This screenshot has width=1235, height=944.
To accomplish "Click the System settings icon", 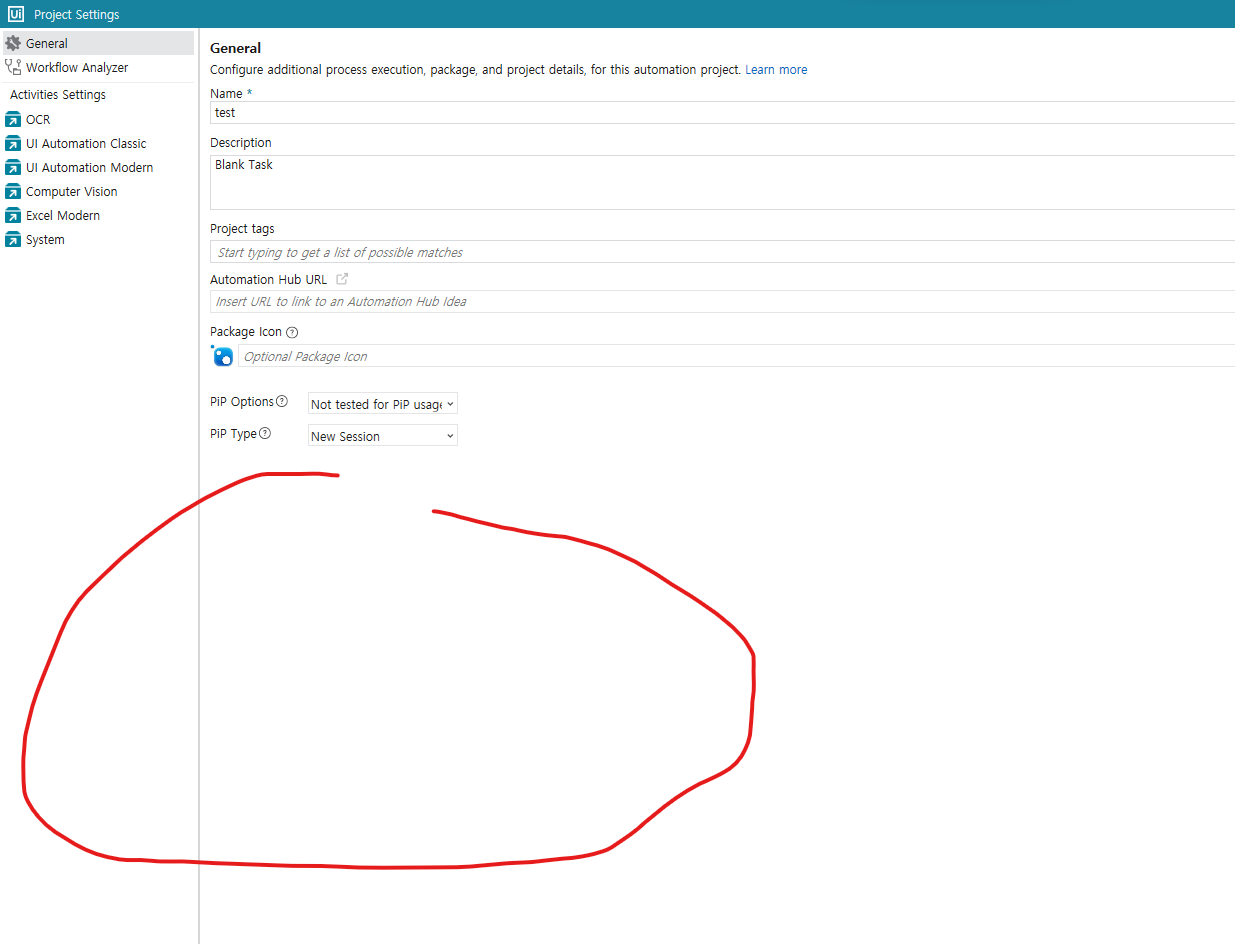I will (13, 239).
